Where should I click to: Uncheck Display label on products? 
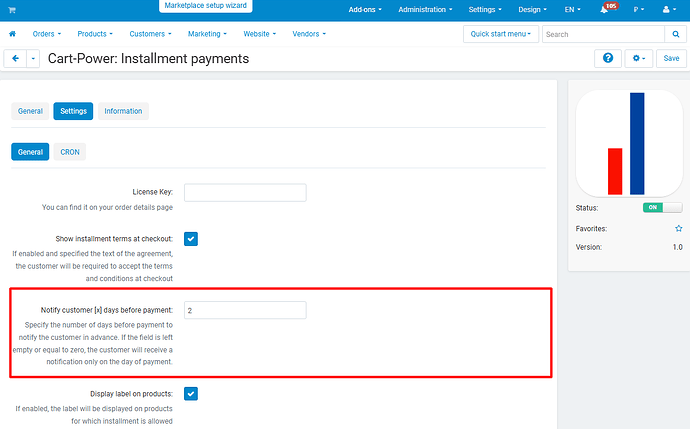(x=191, y=393)
